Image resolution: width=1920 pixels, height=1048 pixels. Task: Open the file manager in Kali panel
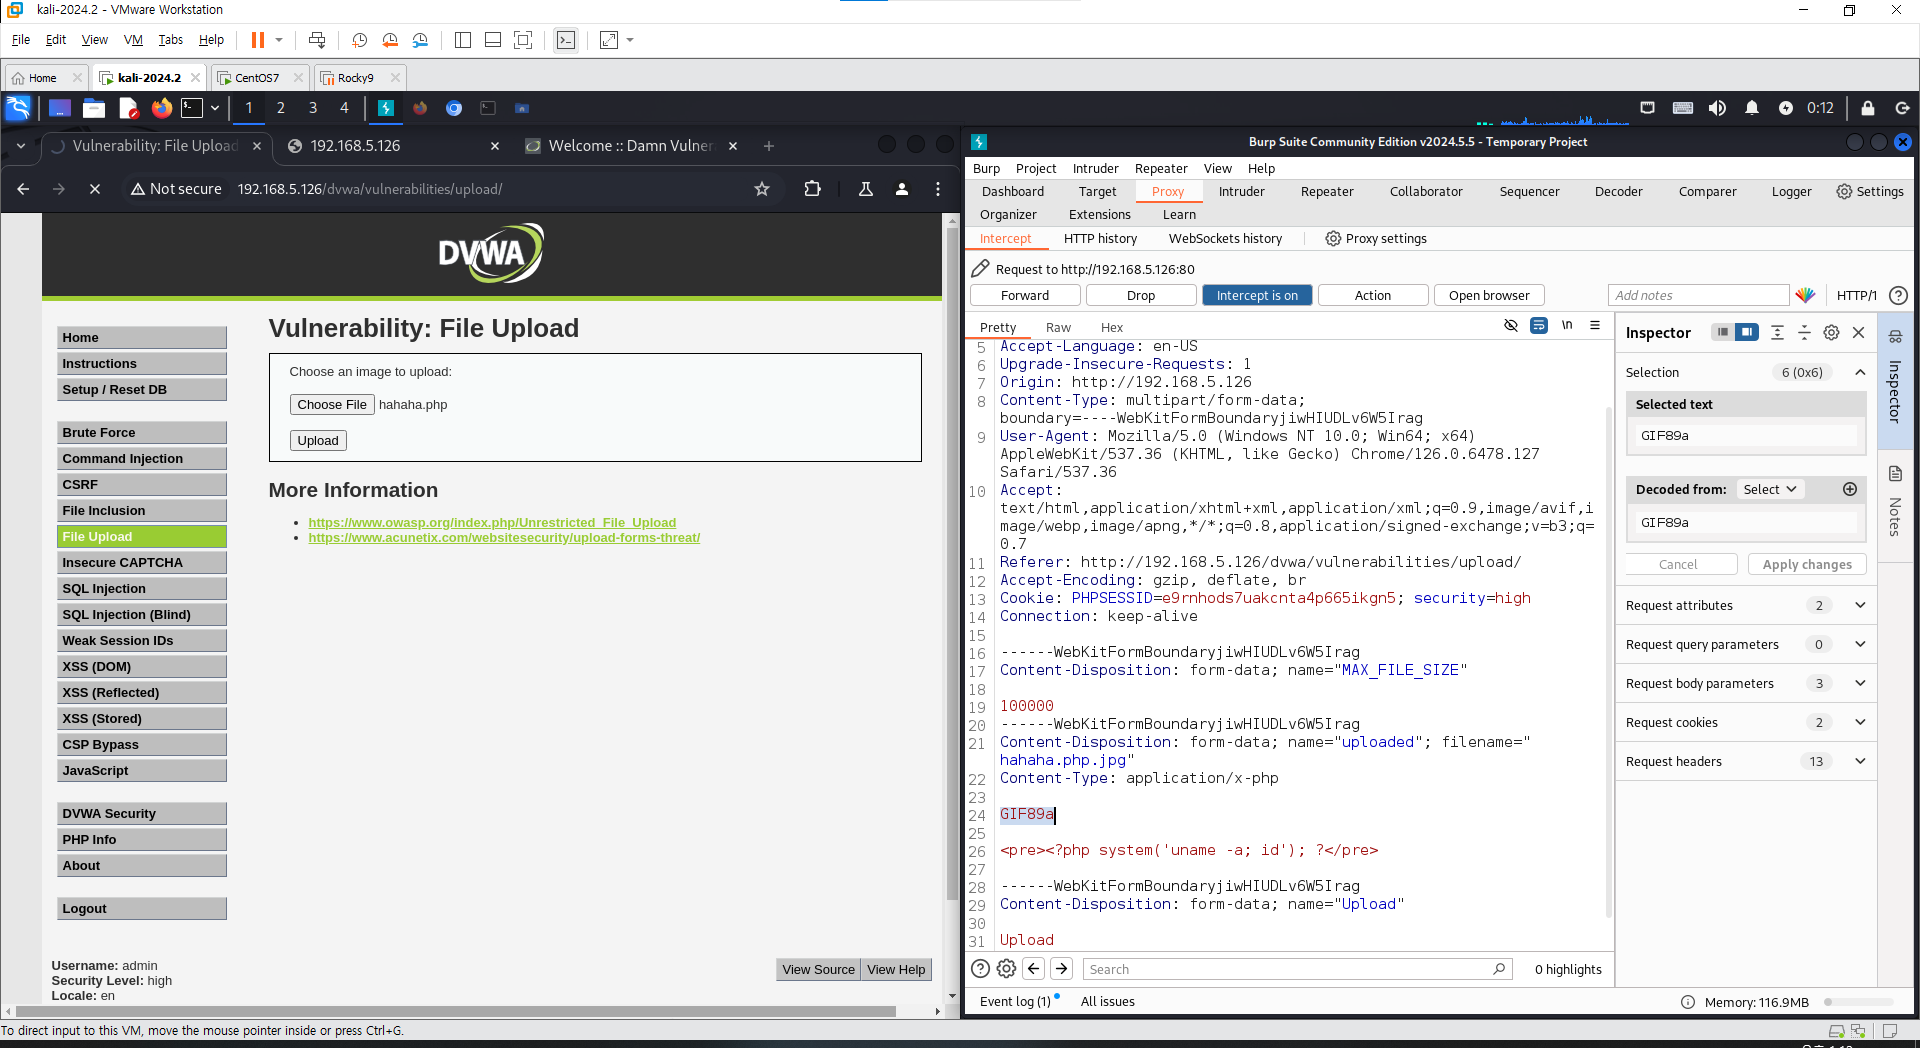click(94, 108)
